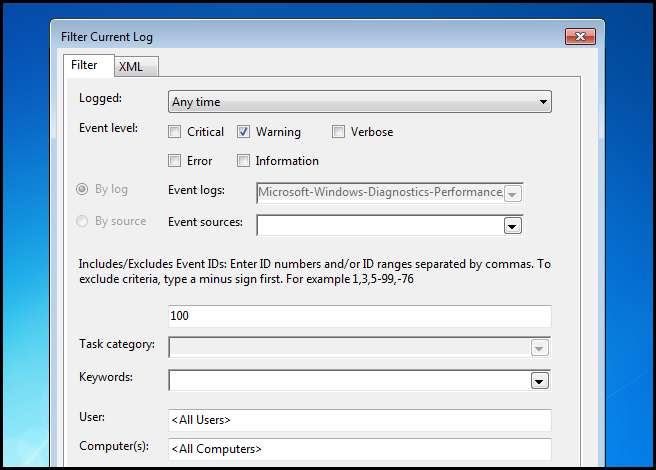
Task: Expand the Event logs dropdown arrow
Action: 512,194
